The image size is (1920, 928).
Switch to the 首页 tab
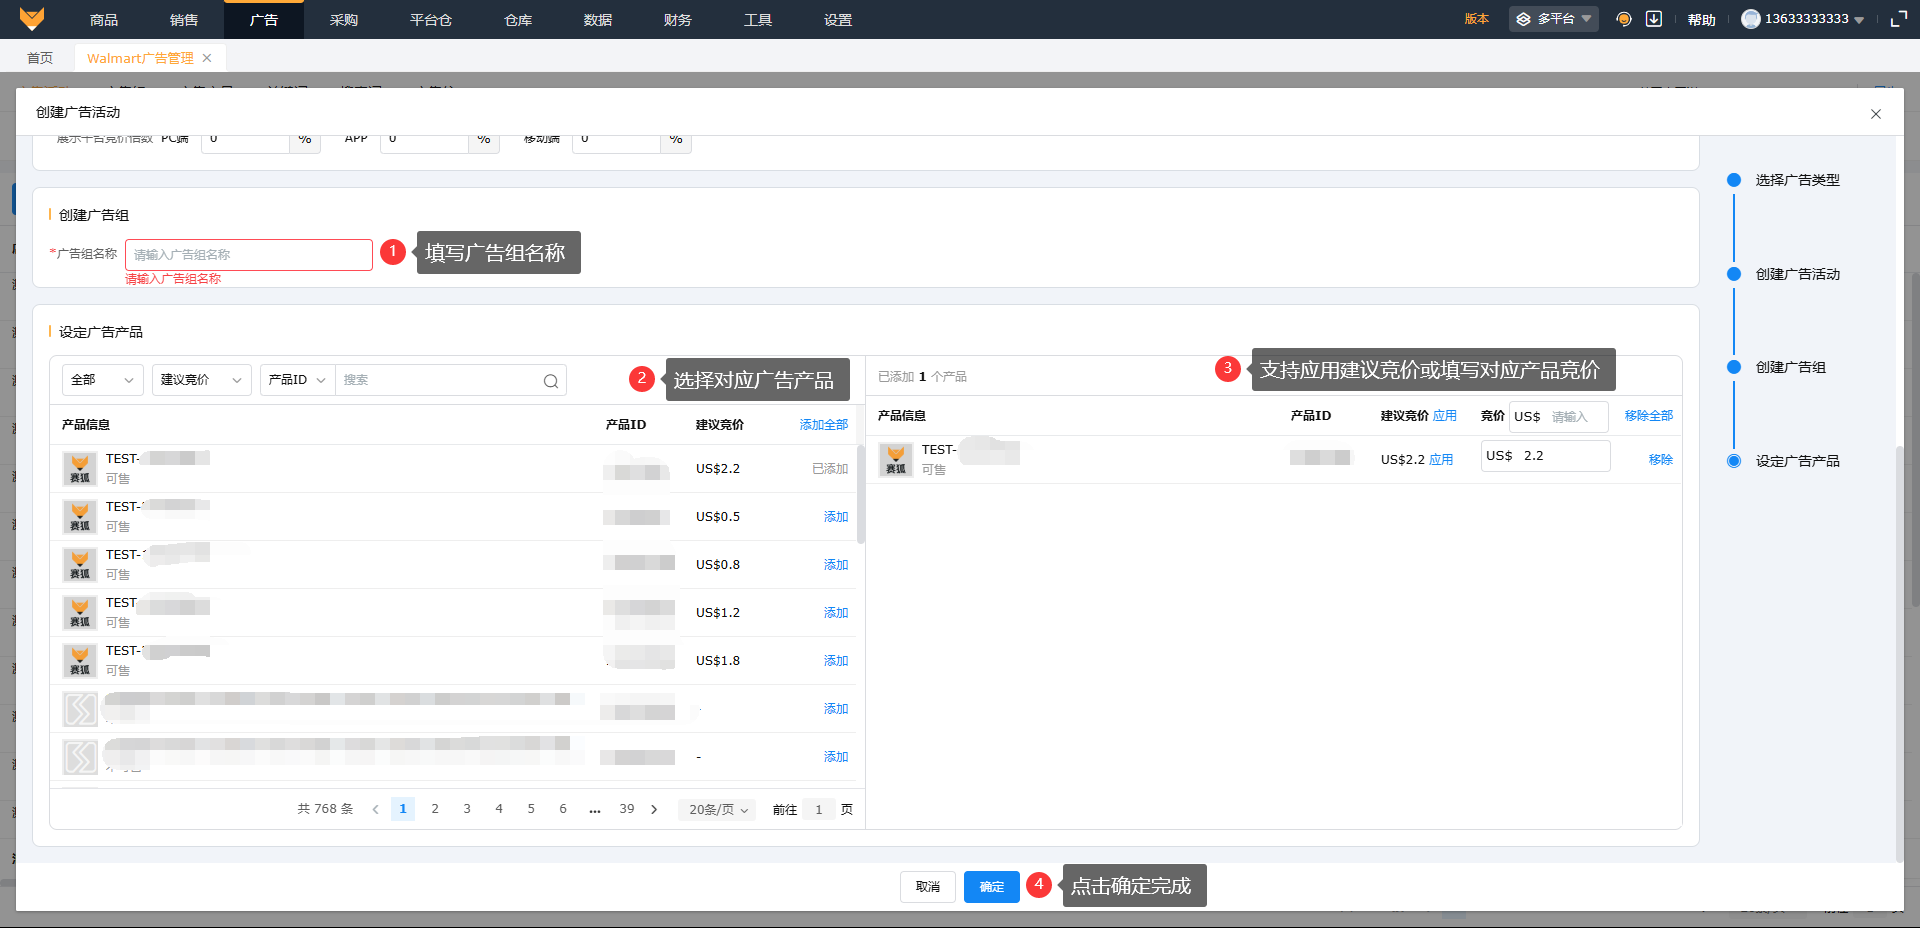(x=40, y=58)
